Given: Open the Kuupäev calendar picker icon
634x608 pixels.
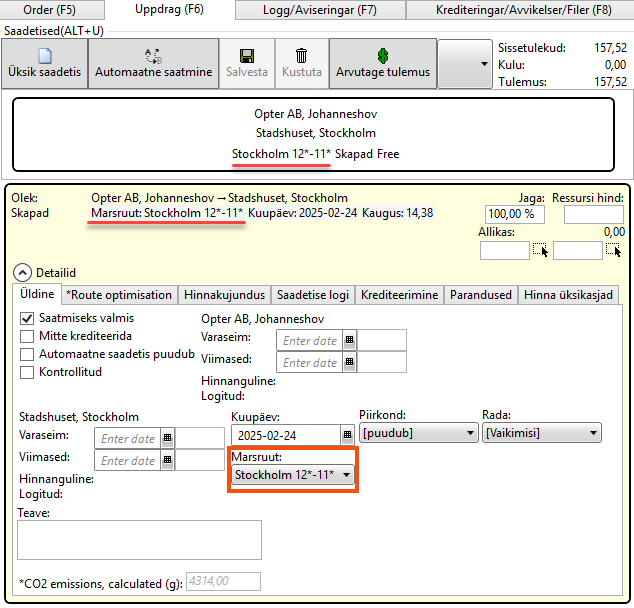Looking at the screenshot, I should [x=348, y=435].
